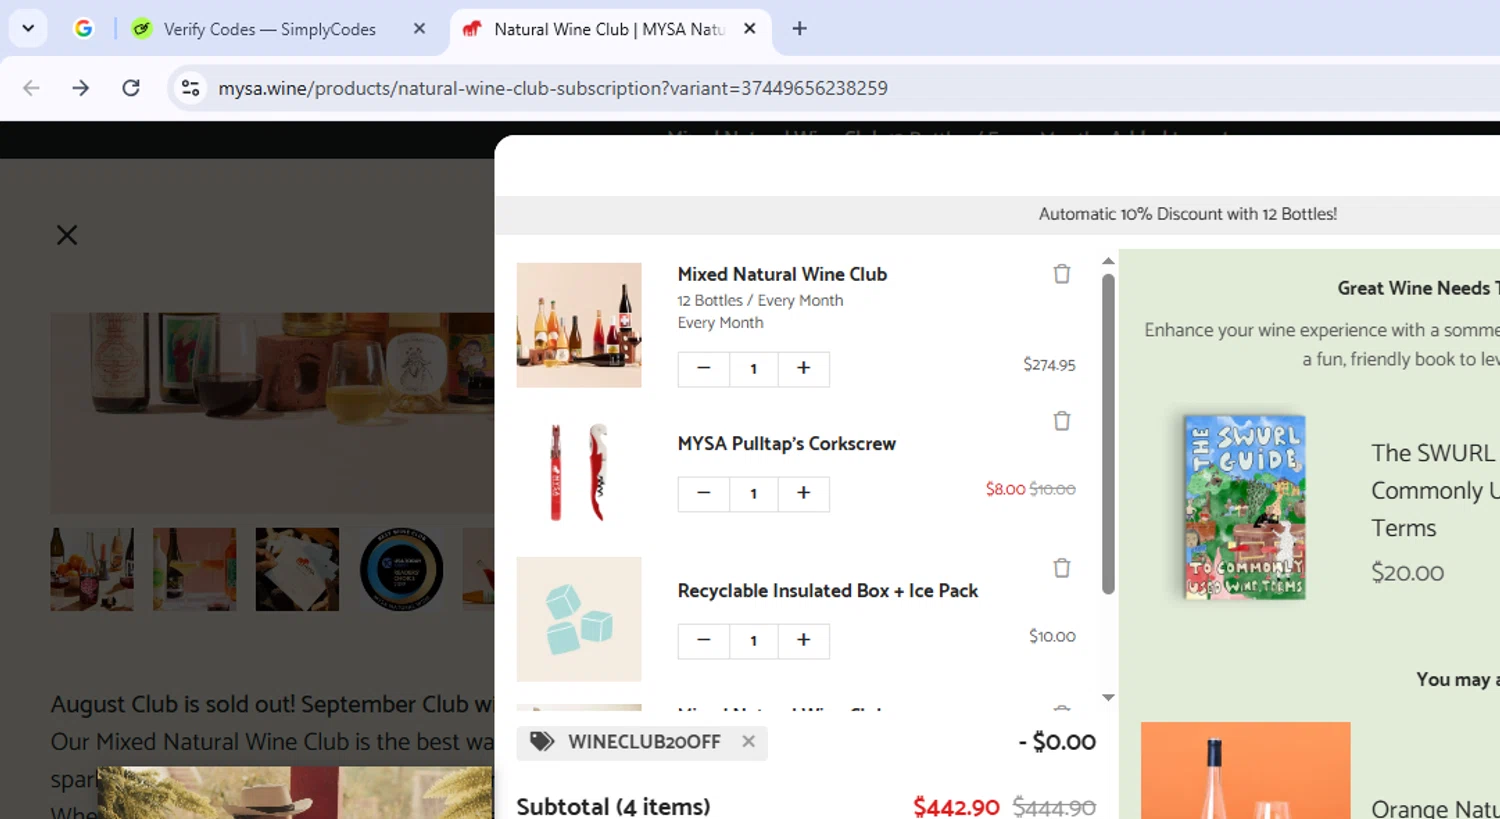
Task: Close the SimplyCodes tab
Action: coord(419,29)
